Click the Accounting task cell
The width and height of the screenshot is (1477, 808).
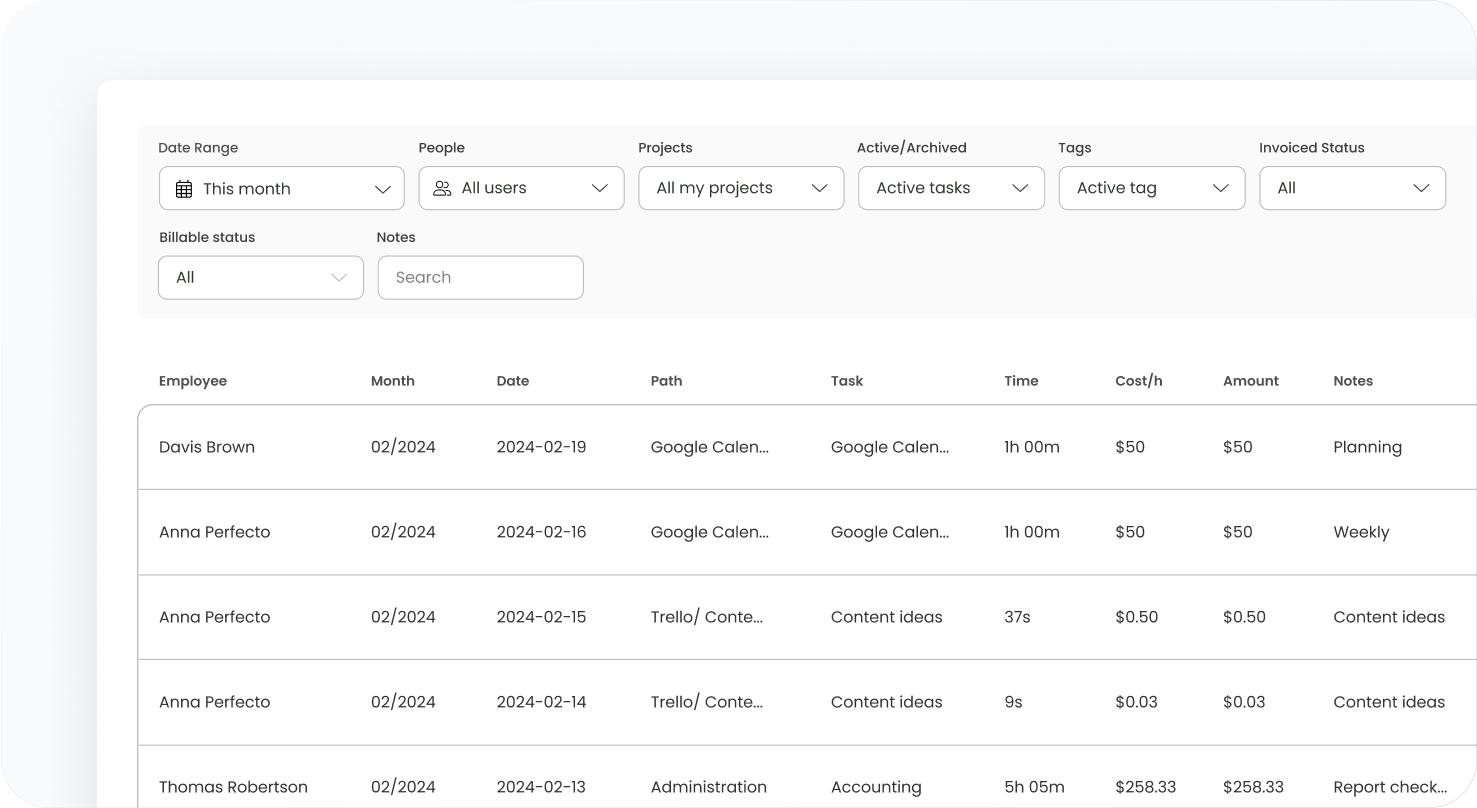tap(876, 787)
